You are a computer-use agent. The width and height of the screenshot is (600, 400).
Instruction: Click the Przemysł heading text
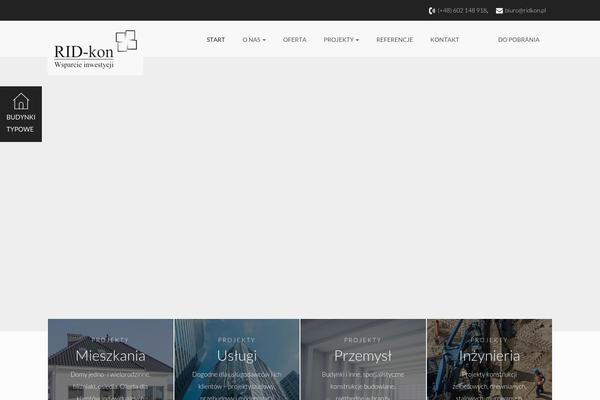(363, 356)
